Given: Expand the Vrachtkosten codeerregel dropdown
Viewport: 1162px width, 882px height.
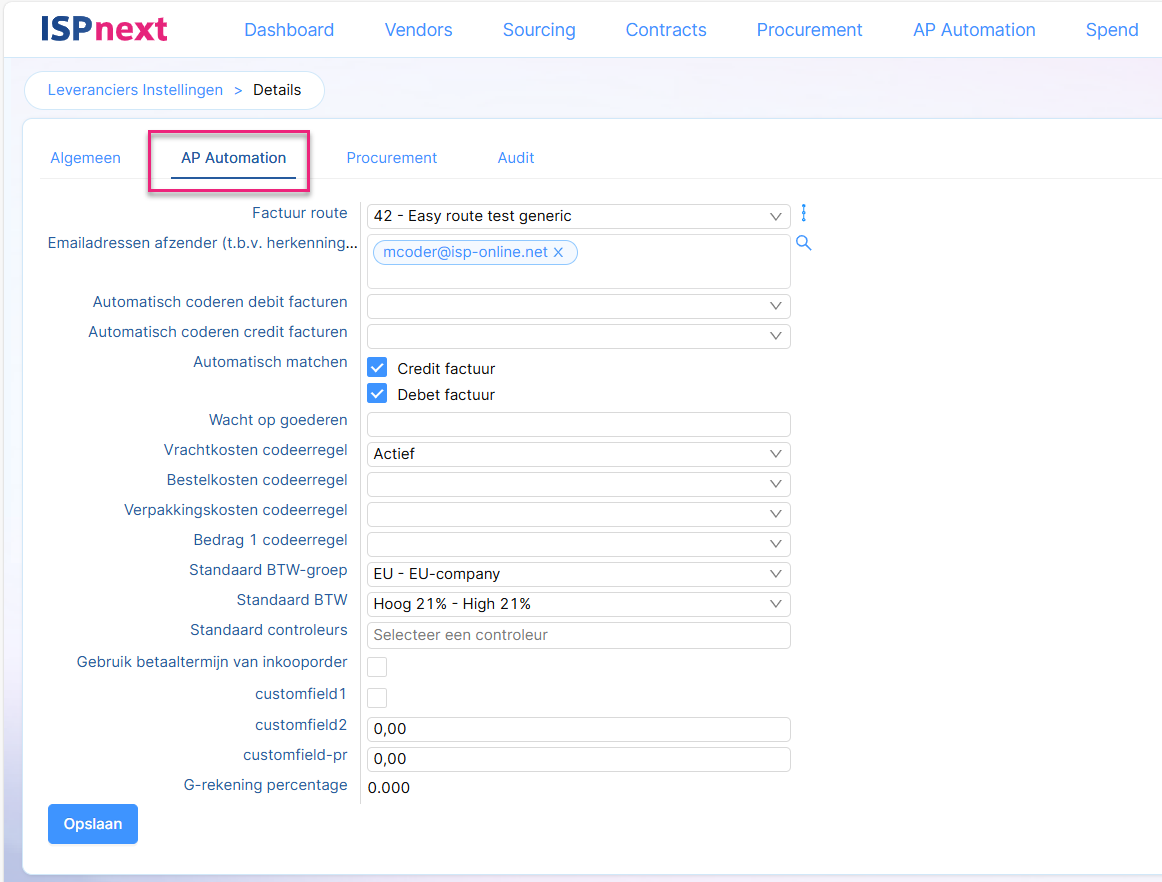Looking at the screenshot, I should 578,454.
